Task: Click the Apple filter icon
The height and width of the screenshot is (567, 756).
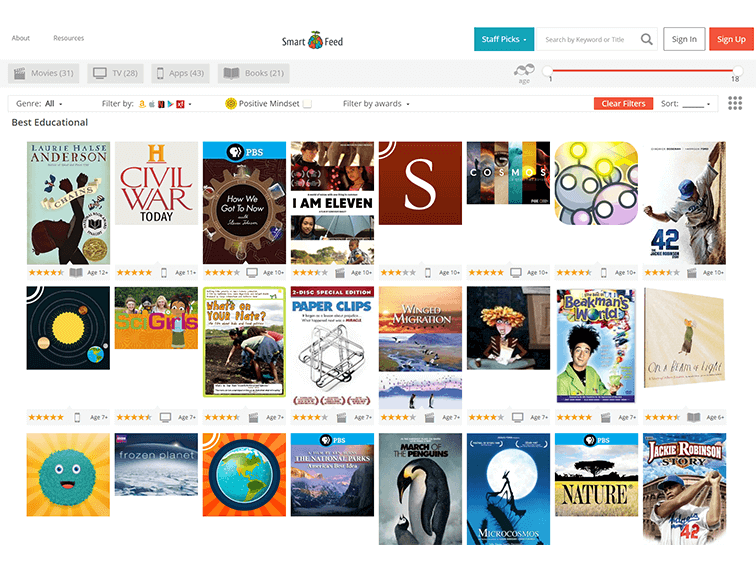Action: (152, 104)
